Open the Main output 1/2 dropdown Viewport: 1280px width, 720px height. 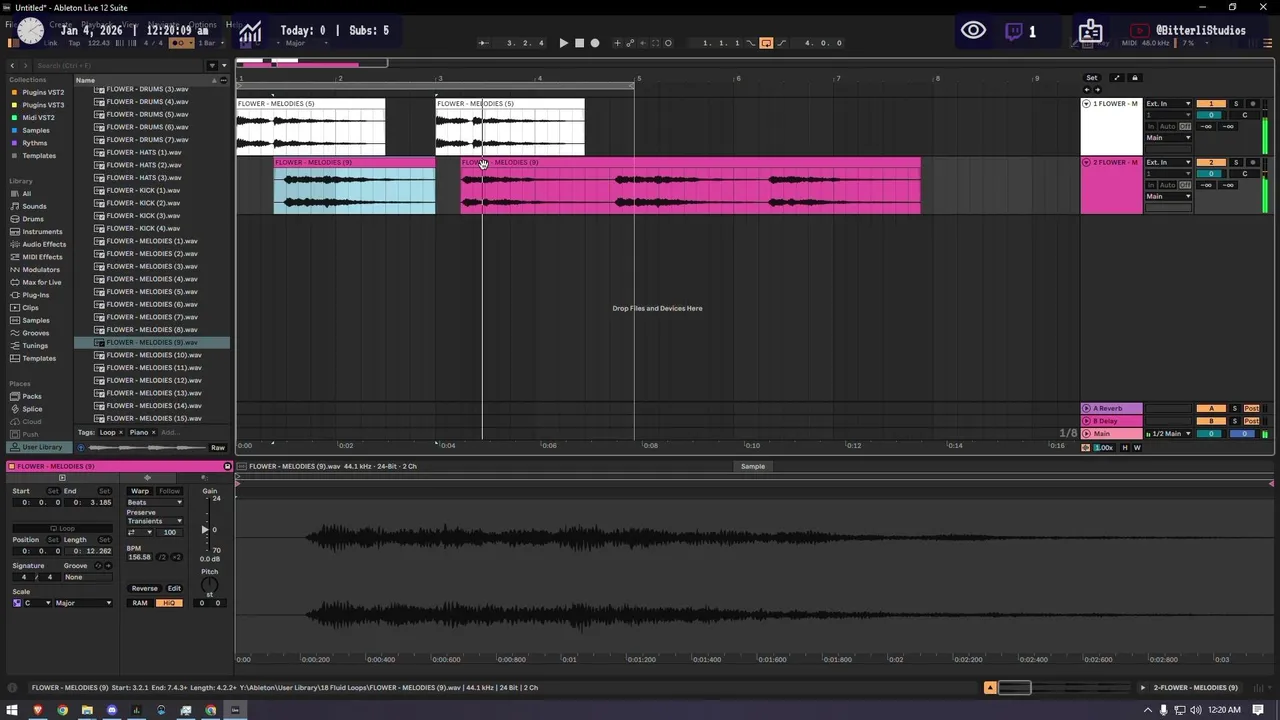(1169, 434)
